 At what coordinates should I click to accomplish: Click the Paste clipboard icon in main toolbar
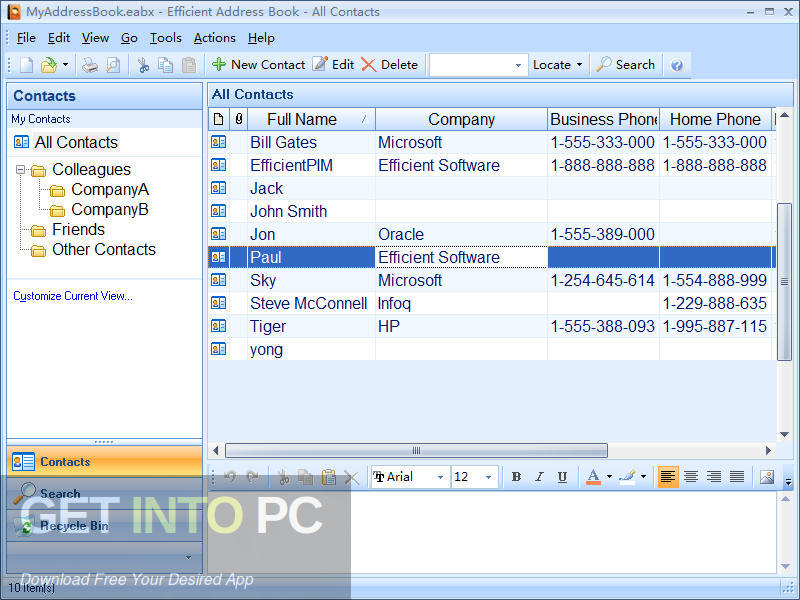coord(189,65)
